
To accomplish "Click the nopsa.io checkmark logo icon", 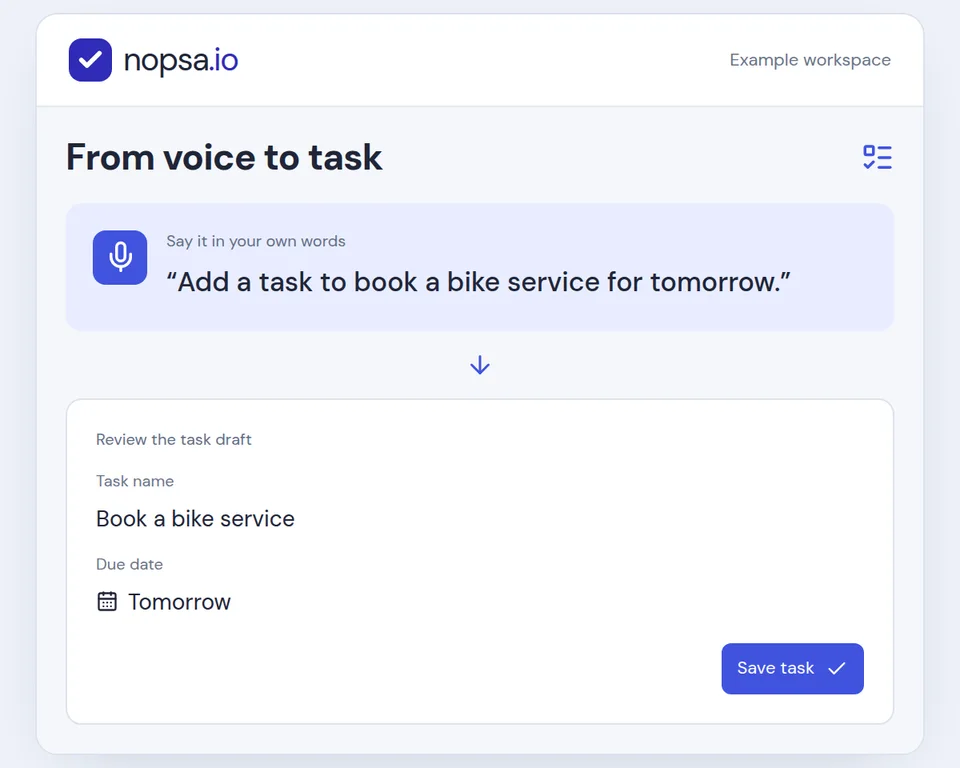I will (90, 60).
